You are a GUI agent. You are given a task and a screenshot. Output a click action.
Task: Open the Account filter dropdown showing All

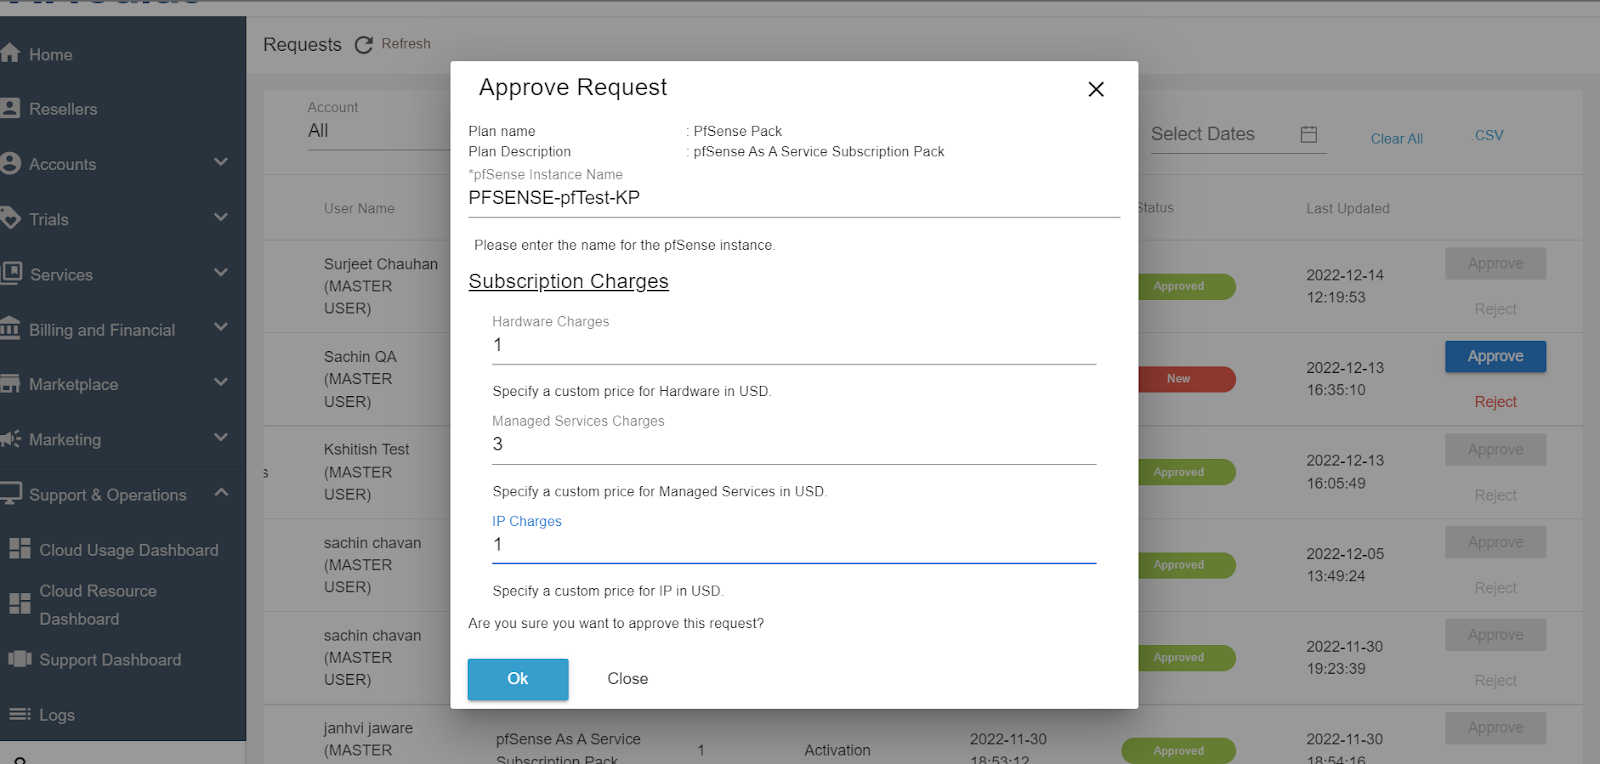378,131
